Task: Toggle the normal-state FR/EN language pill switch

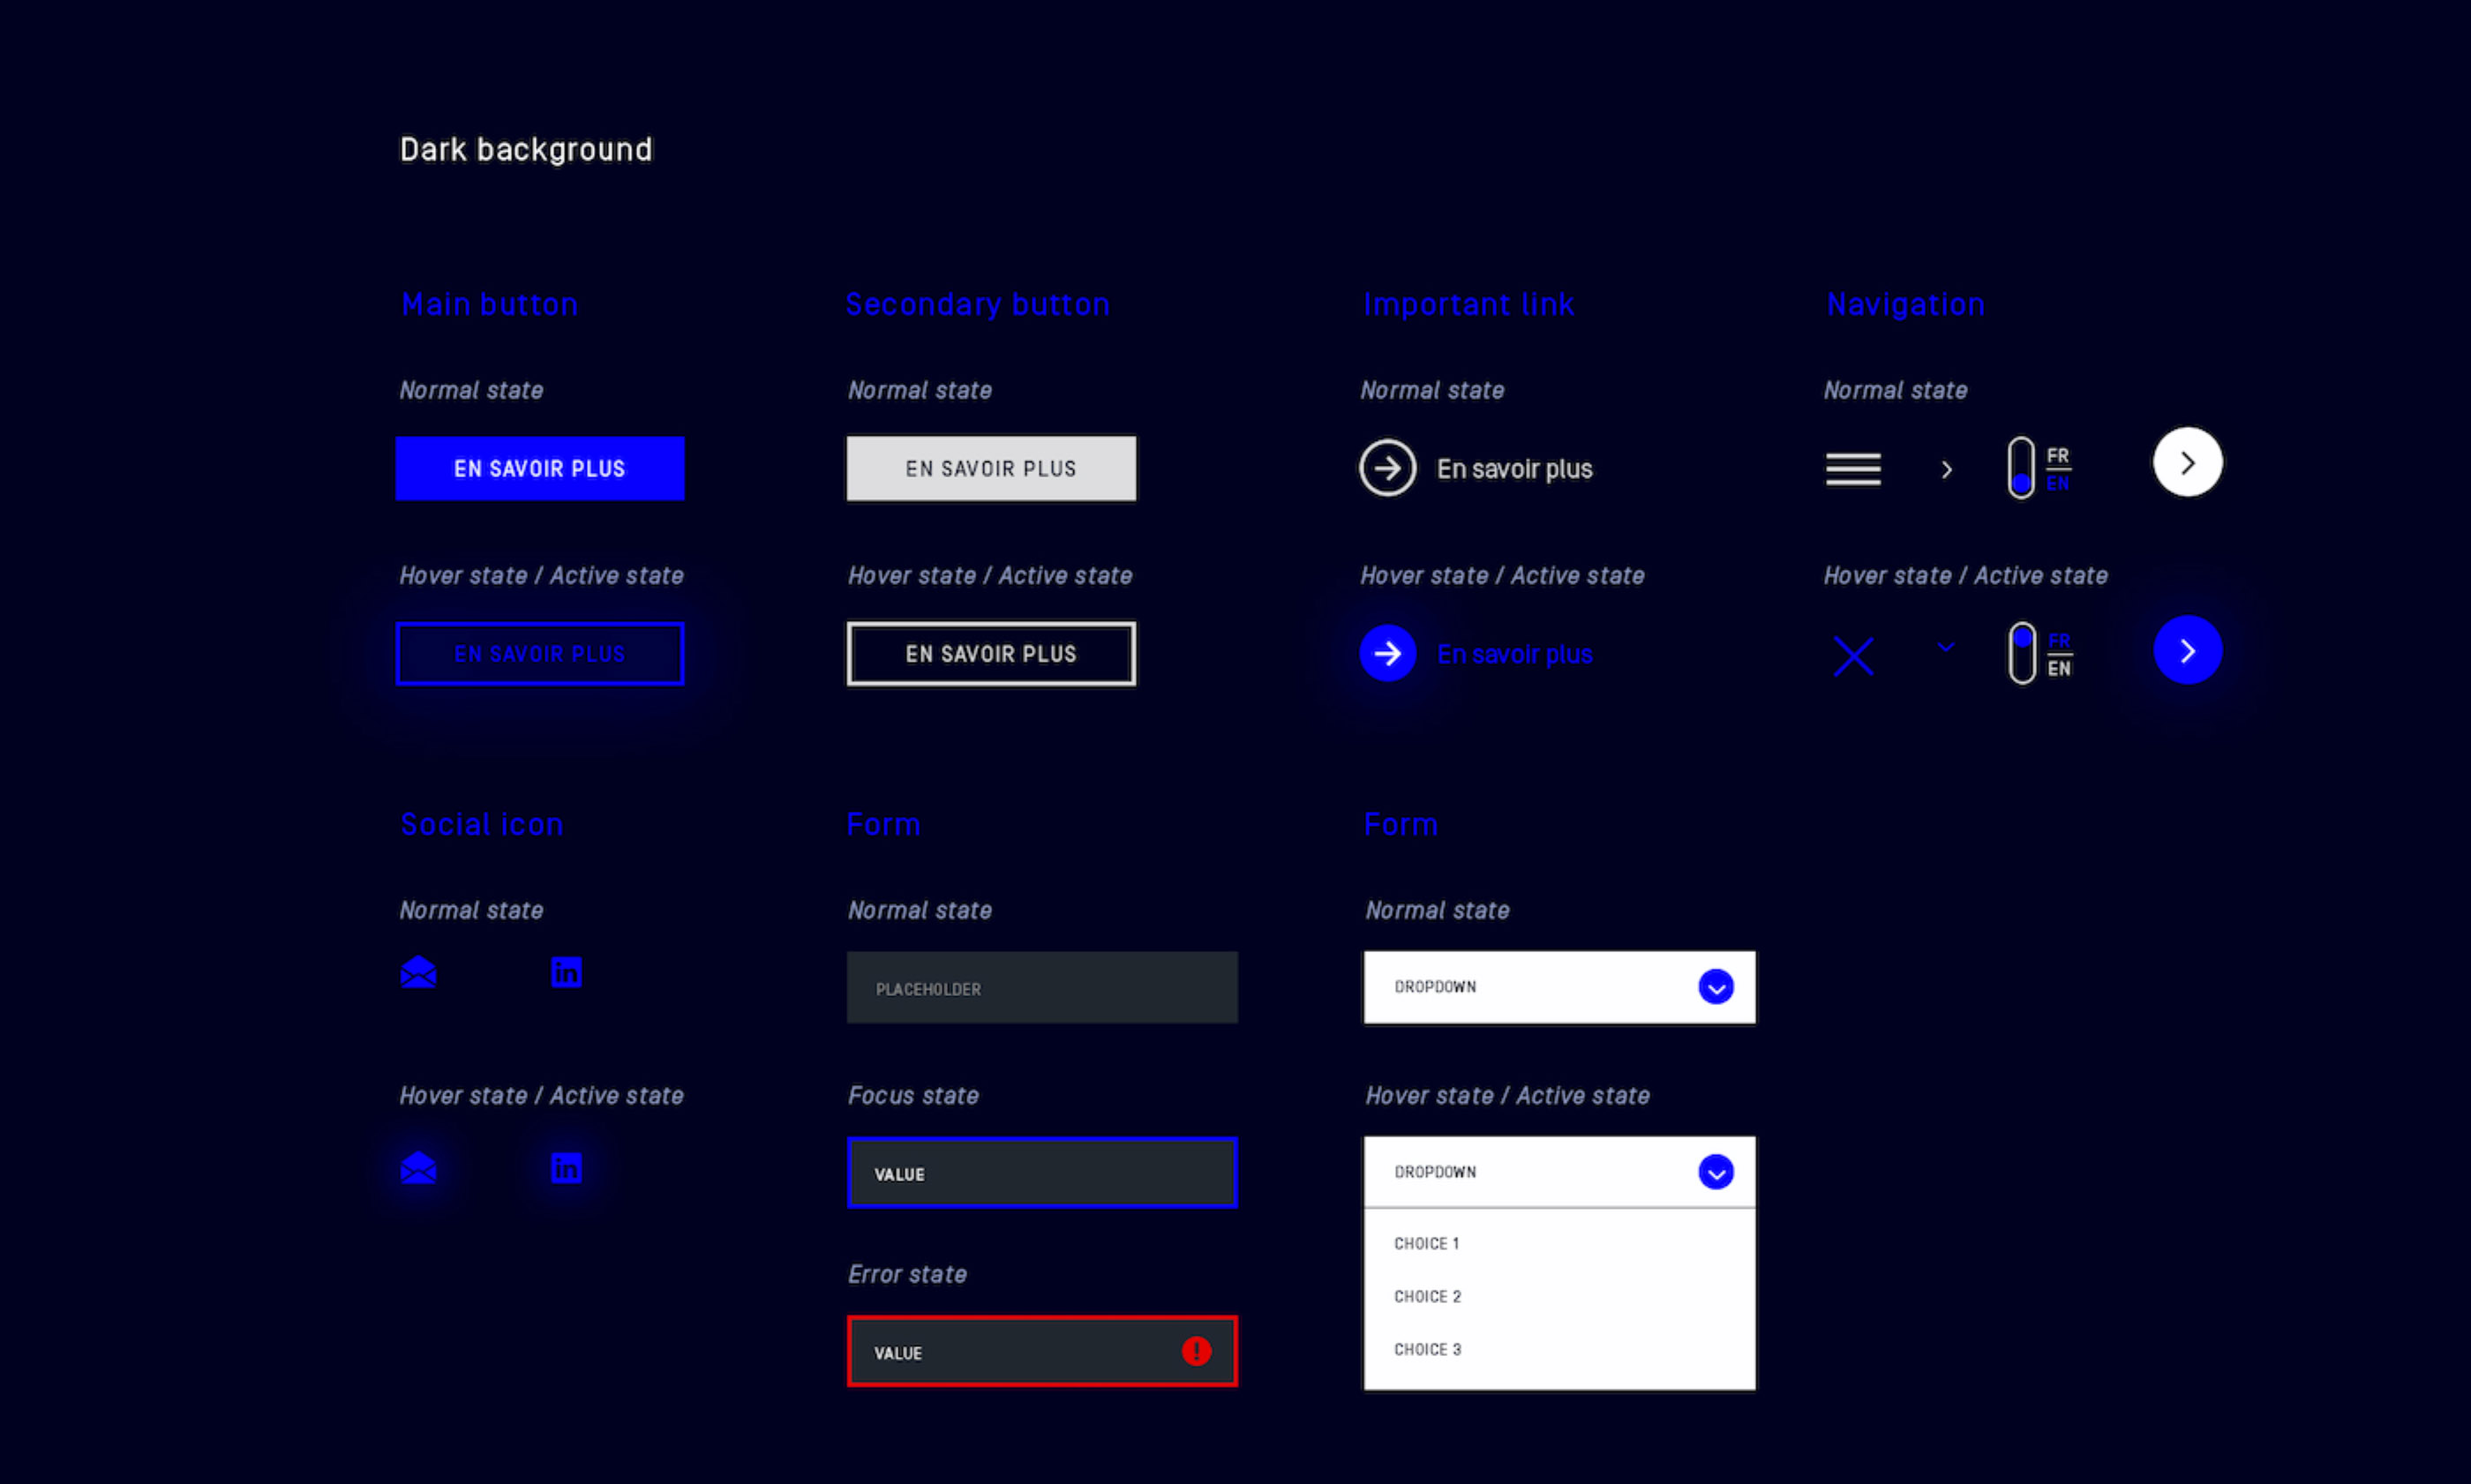Action: [2021, 468]
